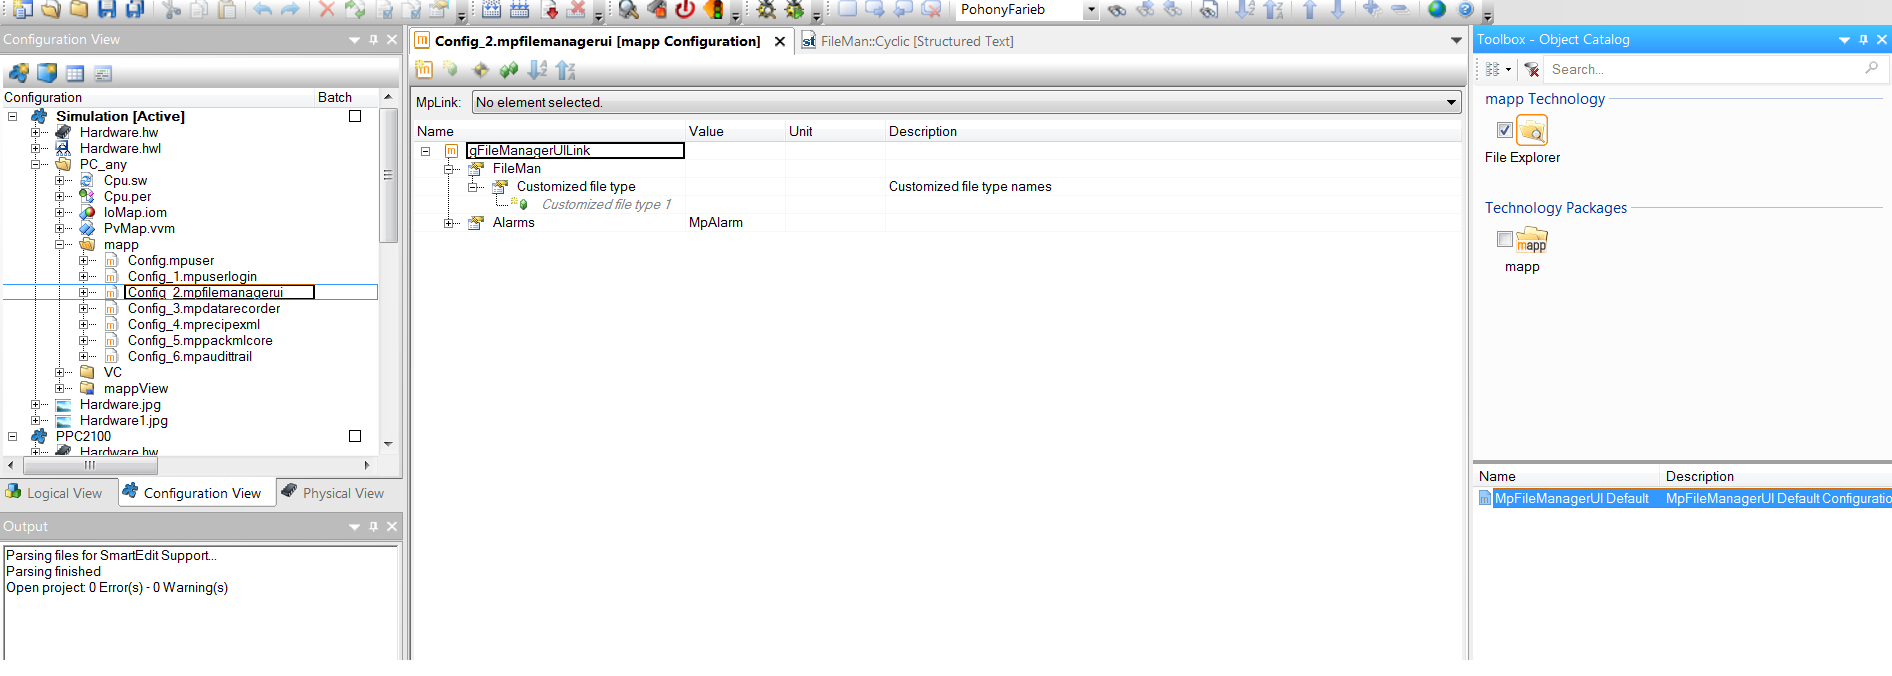Click the orange mapp icon in editor toolbar
Image resolution: width=1892 pixels, height=676 pixels.
pyautogui.click(x=424, y=69)
